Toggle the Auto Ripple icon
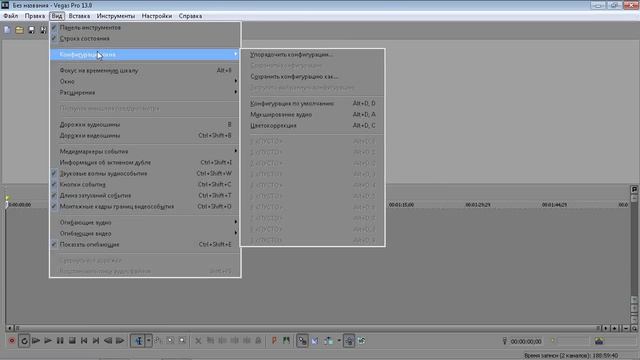 pos(329,341)
